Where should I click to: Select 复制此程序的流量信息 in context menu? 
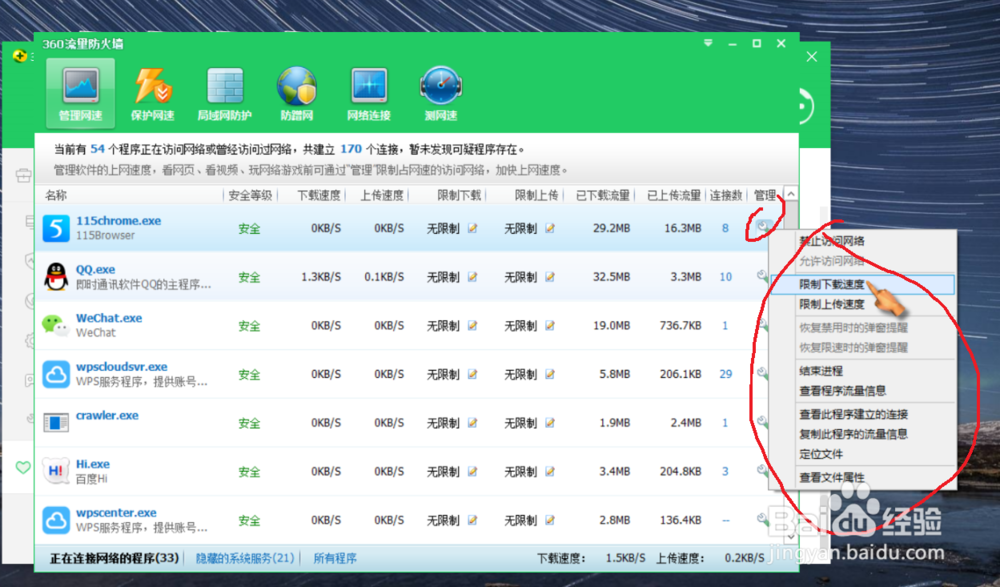click(x=853, y=434)
